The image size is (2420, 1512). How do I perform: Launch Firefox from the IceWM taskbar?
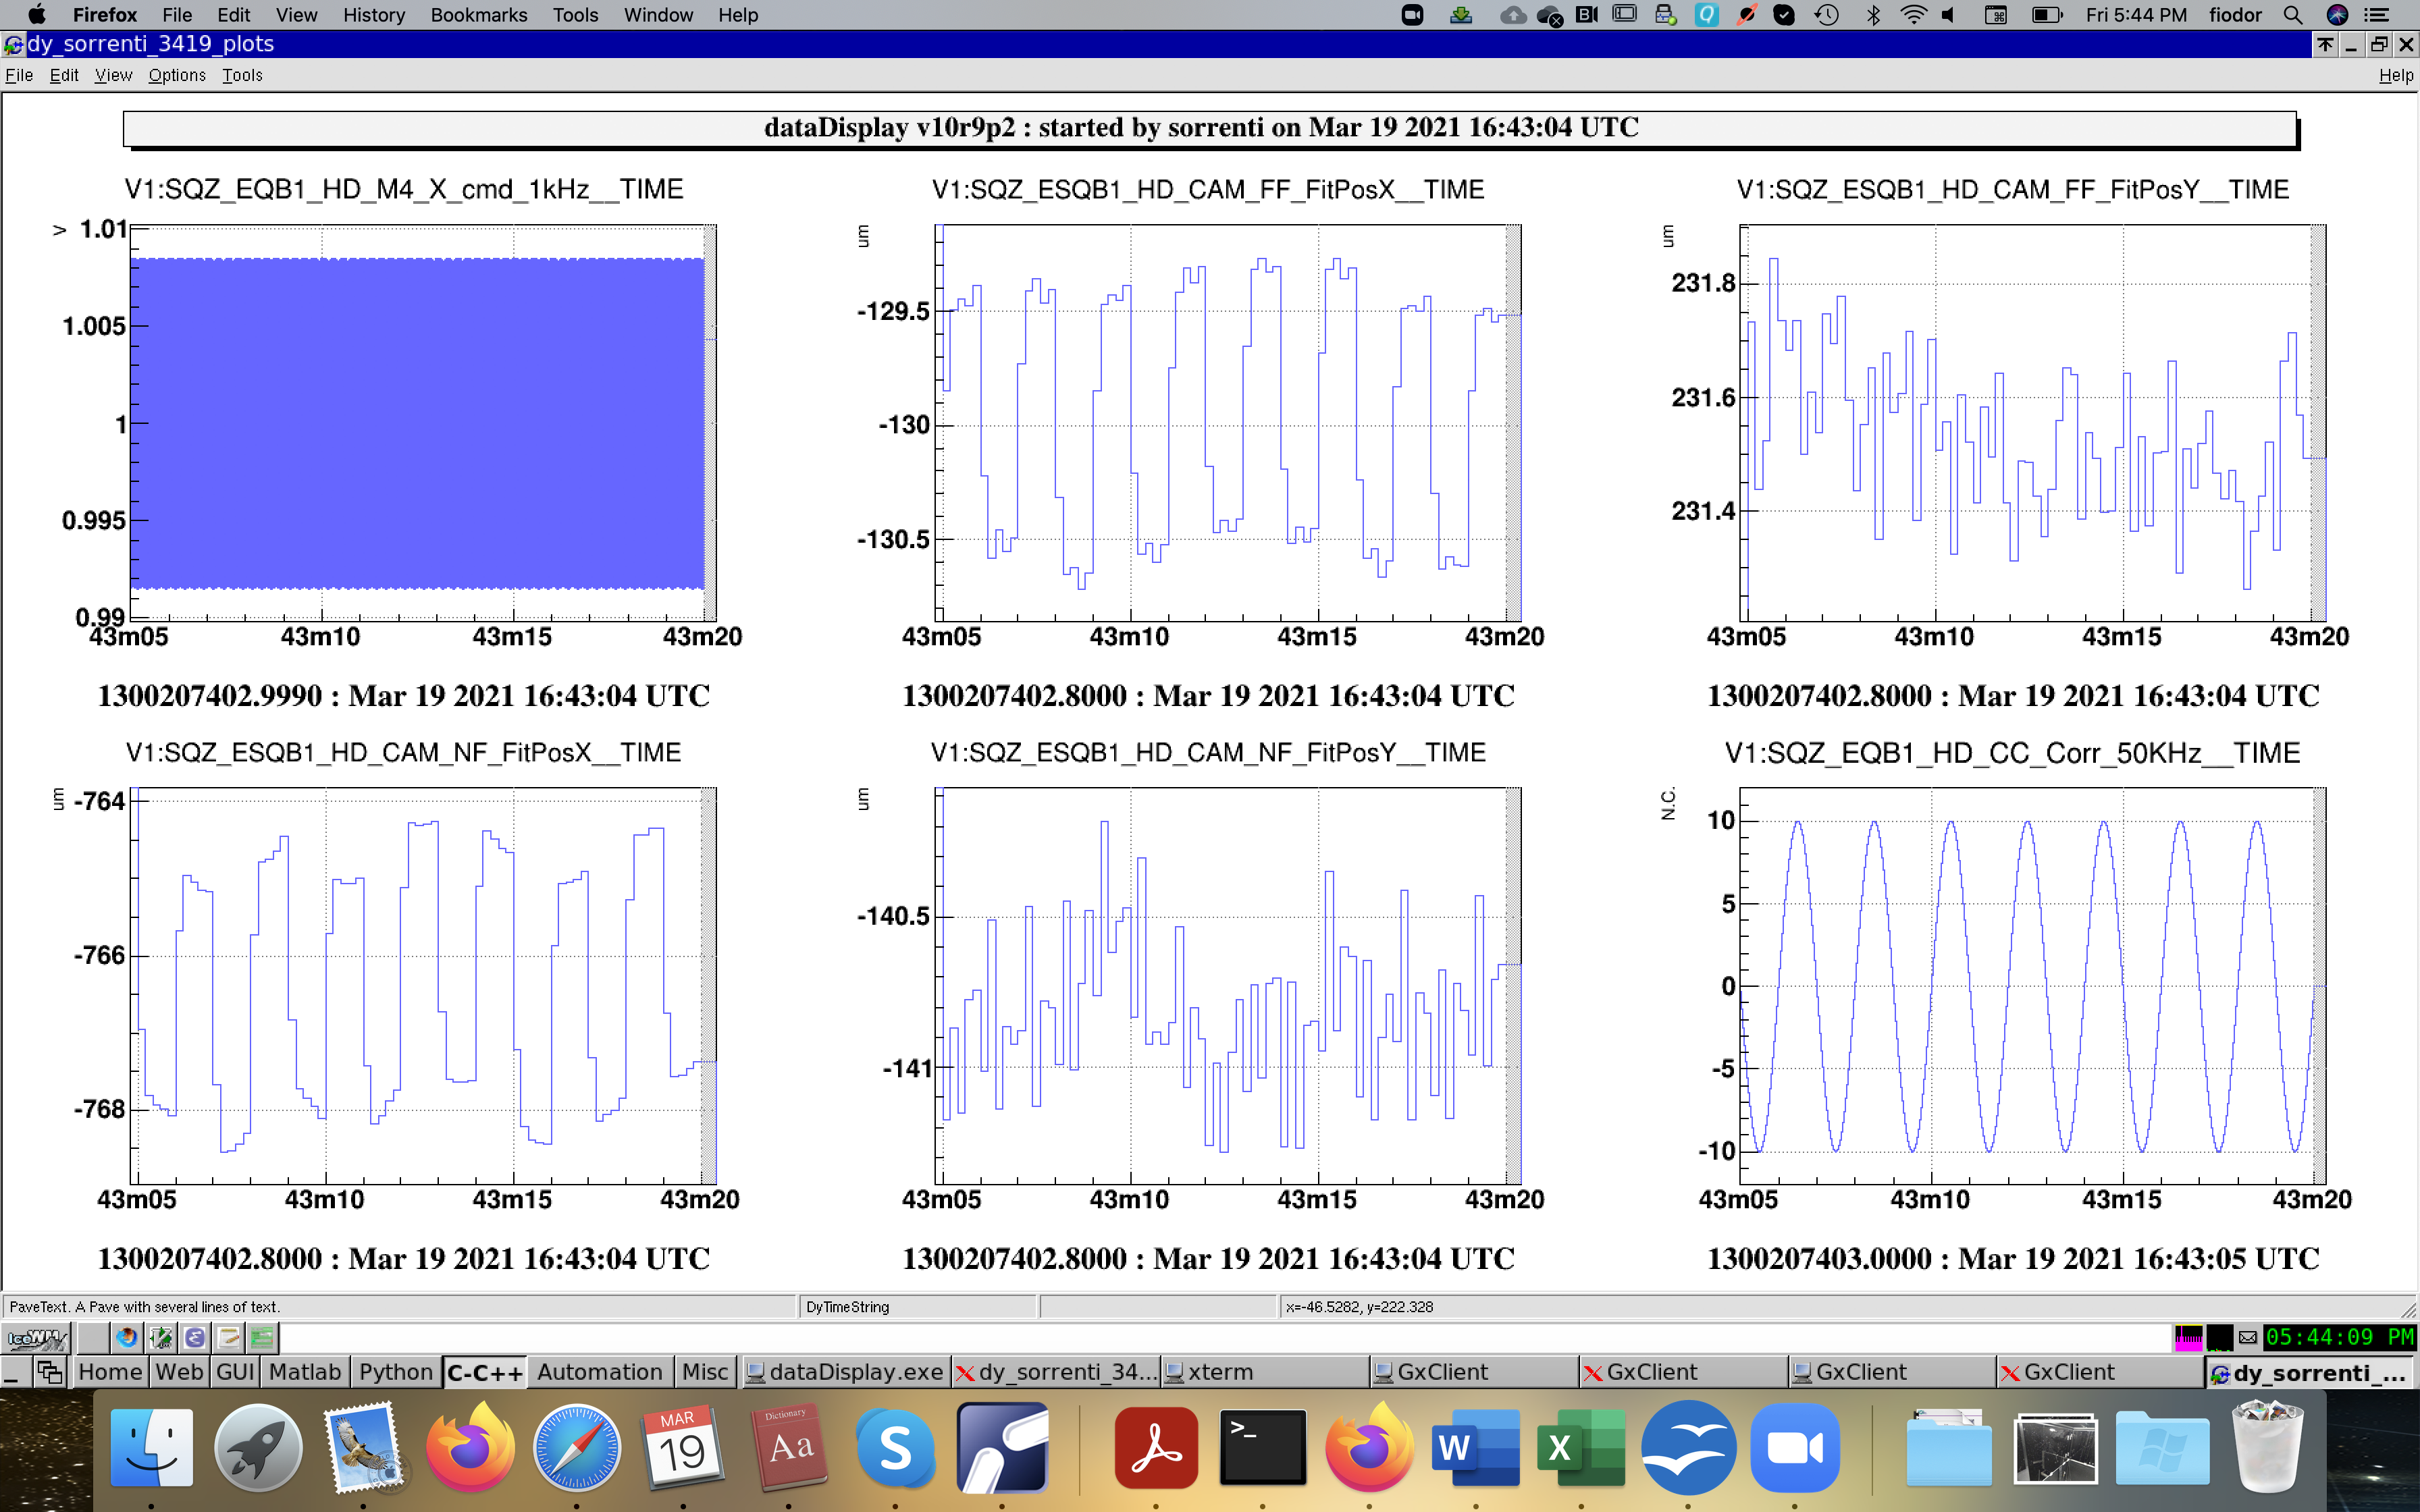point(127,1338)
